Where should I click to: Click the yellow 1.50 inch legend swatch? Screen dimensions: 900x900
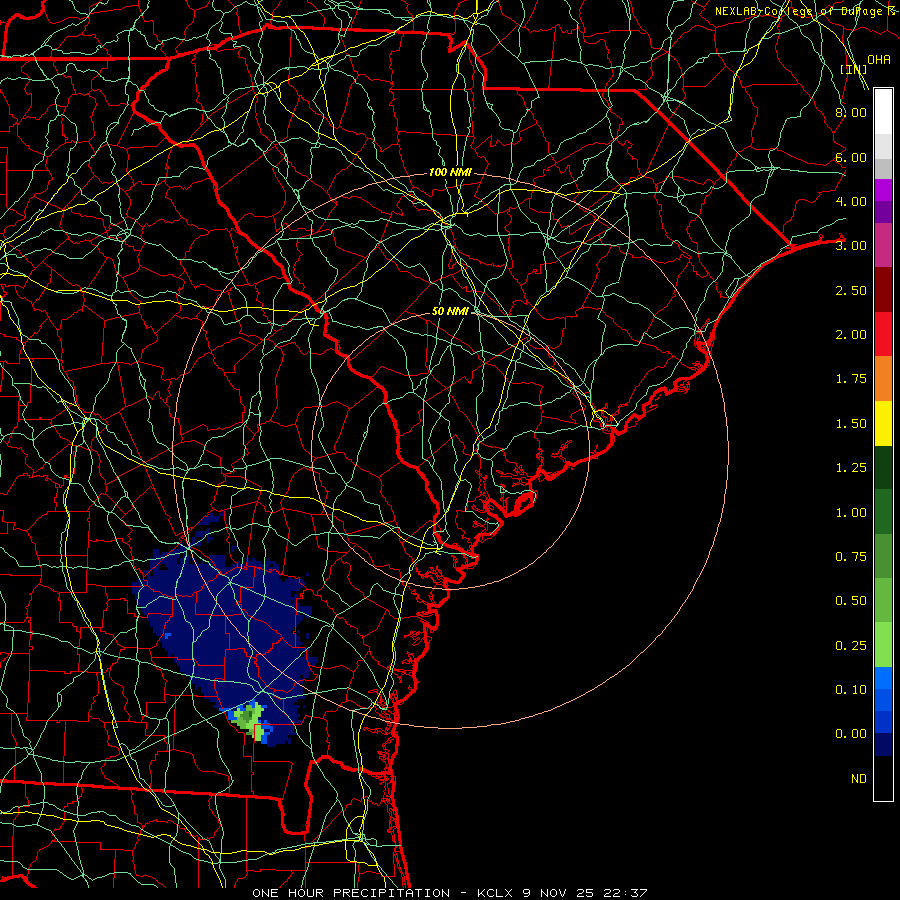[x=883, y=423]
